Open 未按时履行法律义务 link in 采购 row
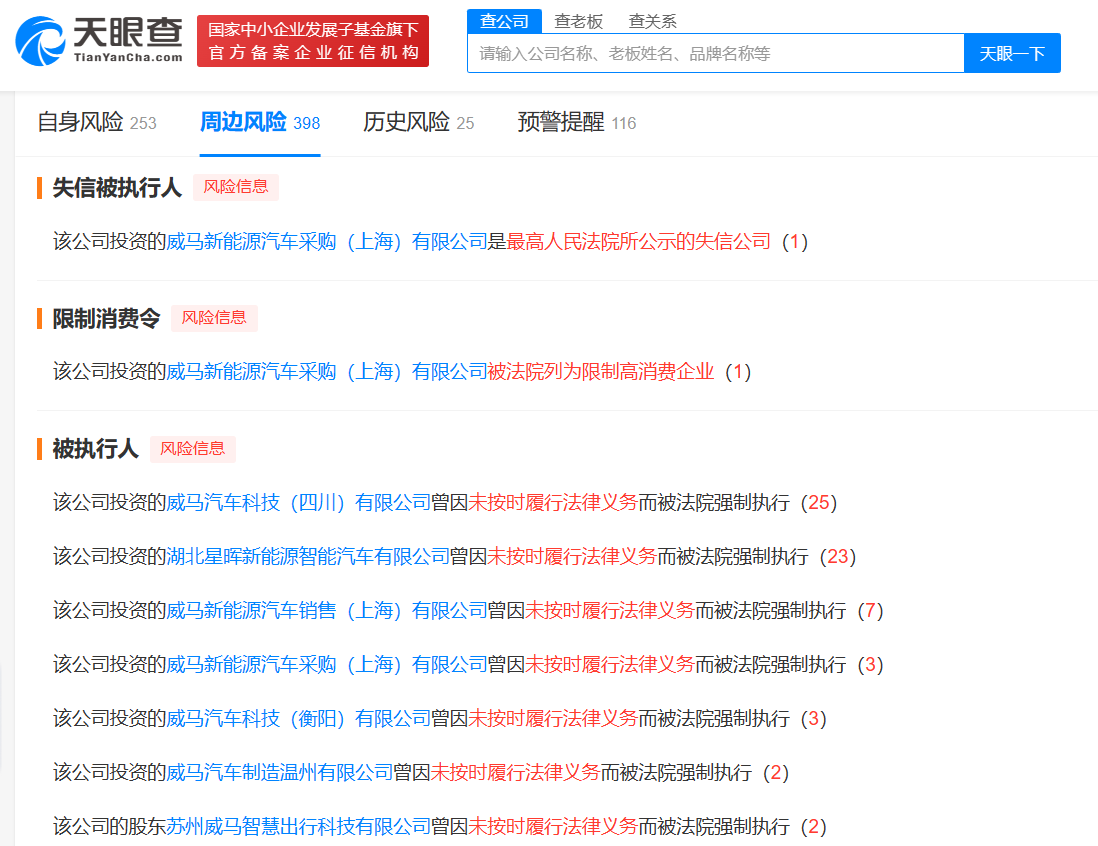The width and height of the screenshot is (1098, 846). pos(610,665)
